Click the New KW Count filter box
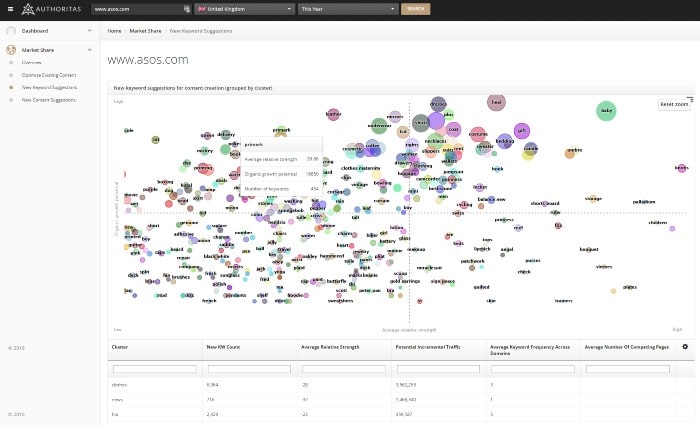The height and width of the screenshot is (426, 700). tap(249, 369)
